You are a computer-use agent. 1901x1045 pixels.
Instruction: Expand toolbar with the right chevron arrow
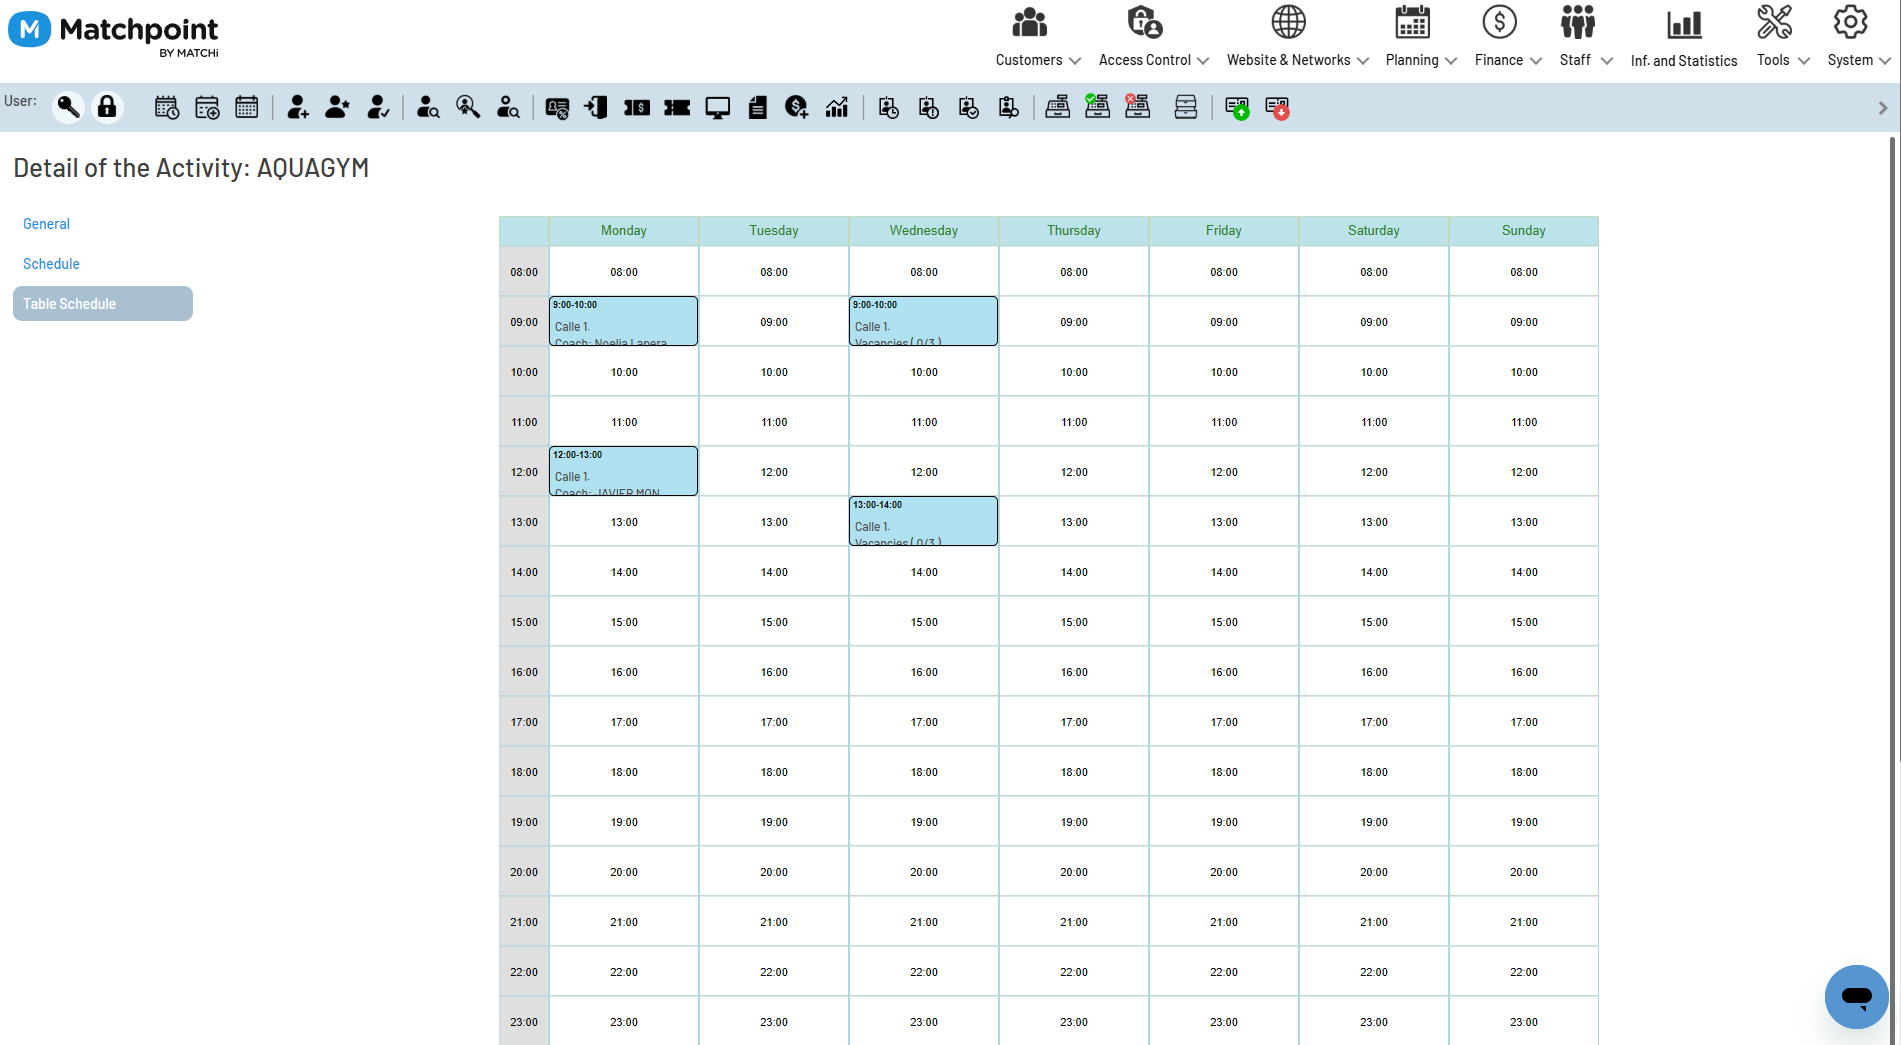[x=1883, y=108]
